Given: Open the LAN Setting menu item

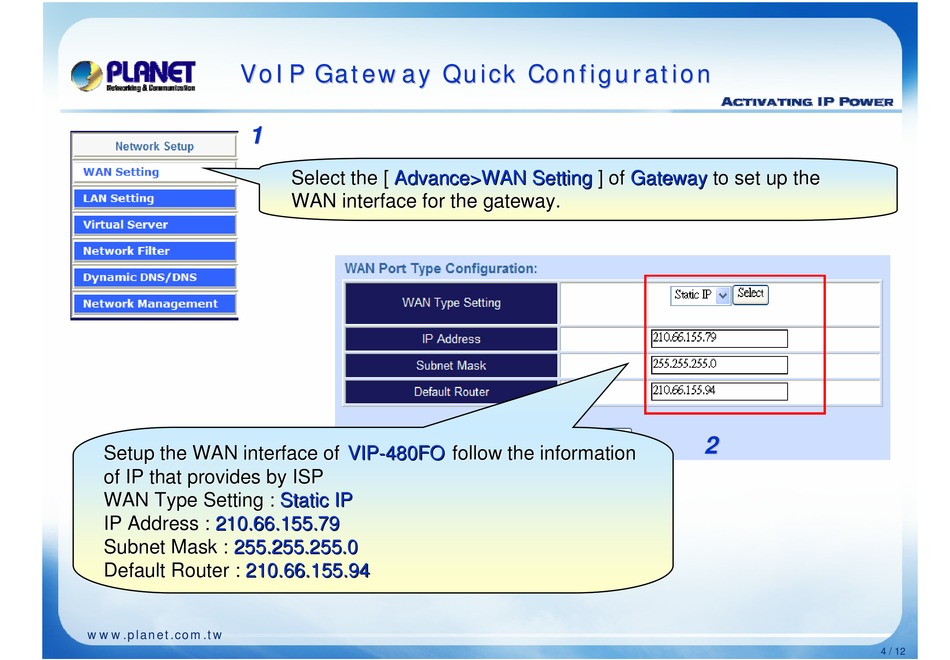Looking at the screenshot, I should coord(154,198).
